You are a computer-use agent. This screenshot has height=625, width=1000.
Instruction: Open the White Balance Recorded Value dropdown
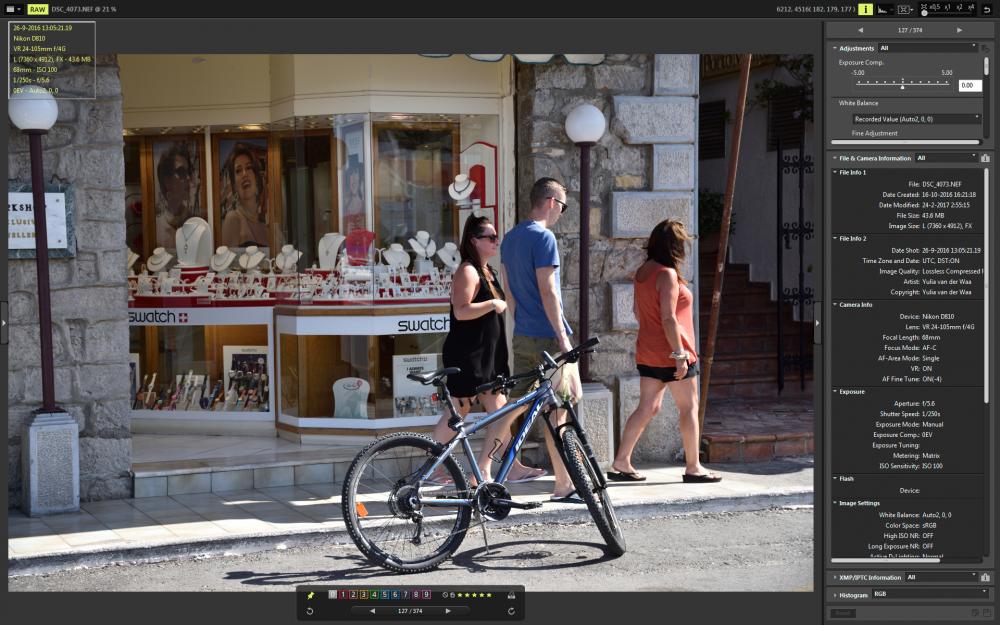pyautogui.click(x=916, y=119)
